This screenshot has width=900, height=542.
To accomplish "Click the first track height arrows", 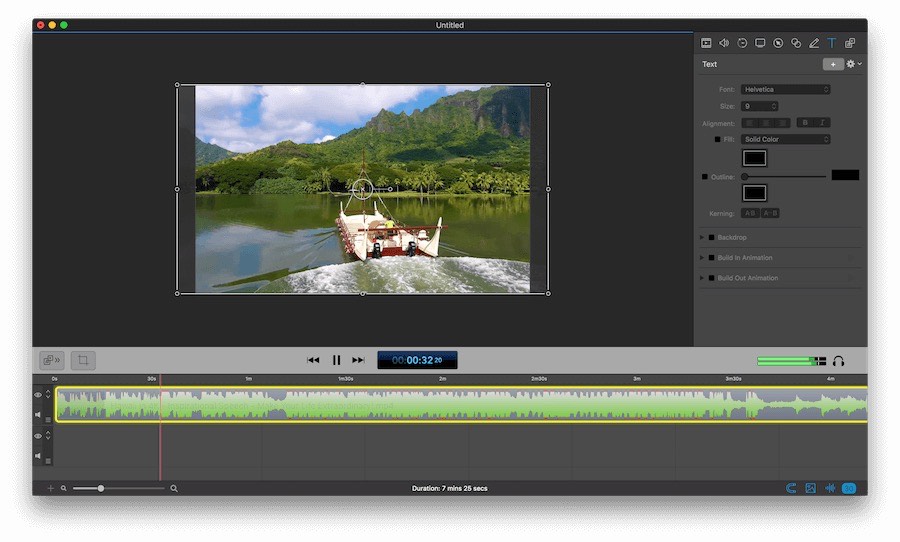I will pos(48,394).
